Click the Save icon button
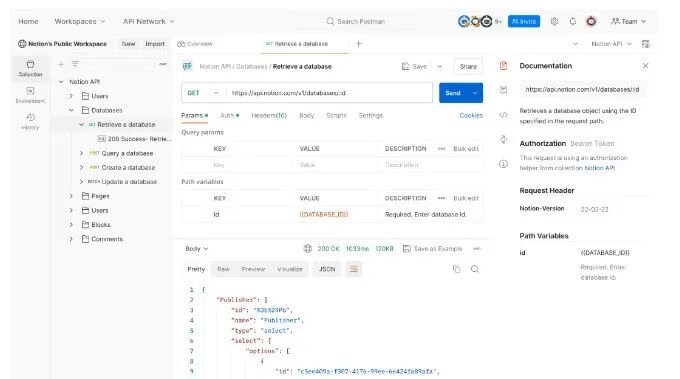The width and height of the screenshot is (680, 379). (414, 66)
